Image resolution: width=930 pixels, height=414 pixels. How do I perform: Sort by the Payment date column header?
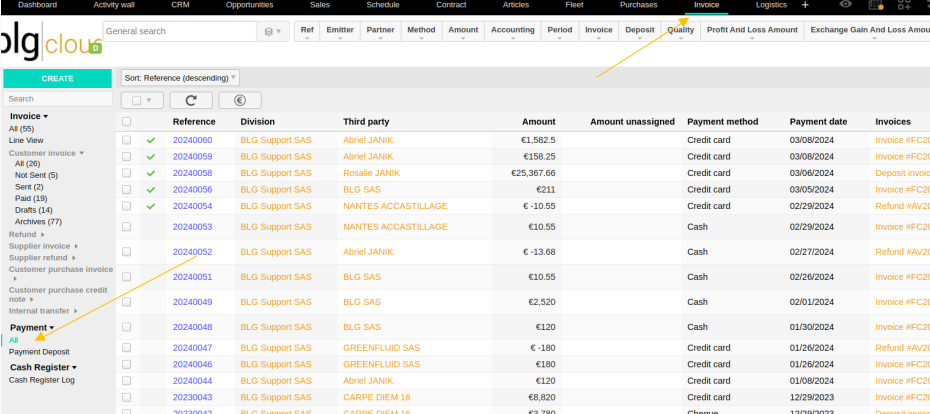coord(818,122)
